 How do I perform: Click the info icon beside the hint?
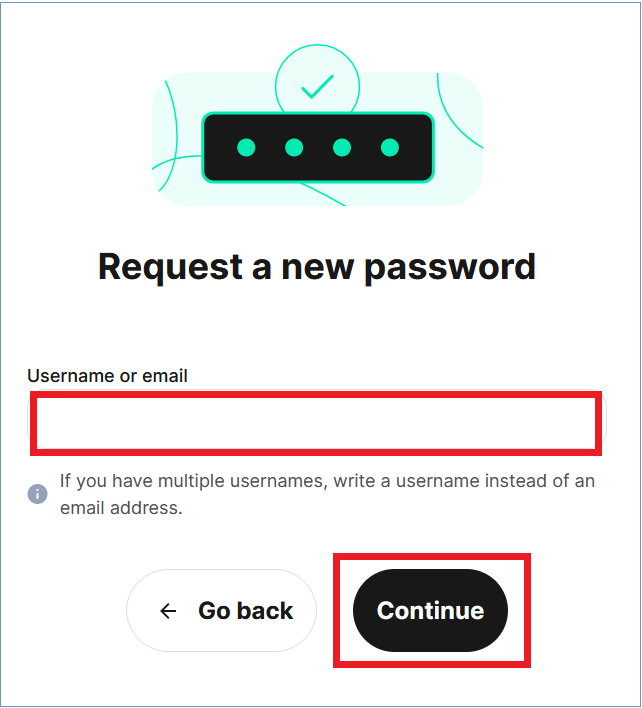(x=37, y=494)
